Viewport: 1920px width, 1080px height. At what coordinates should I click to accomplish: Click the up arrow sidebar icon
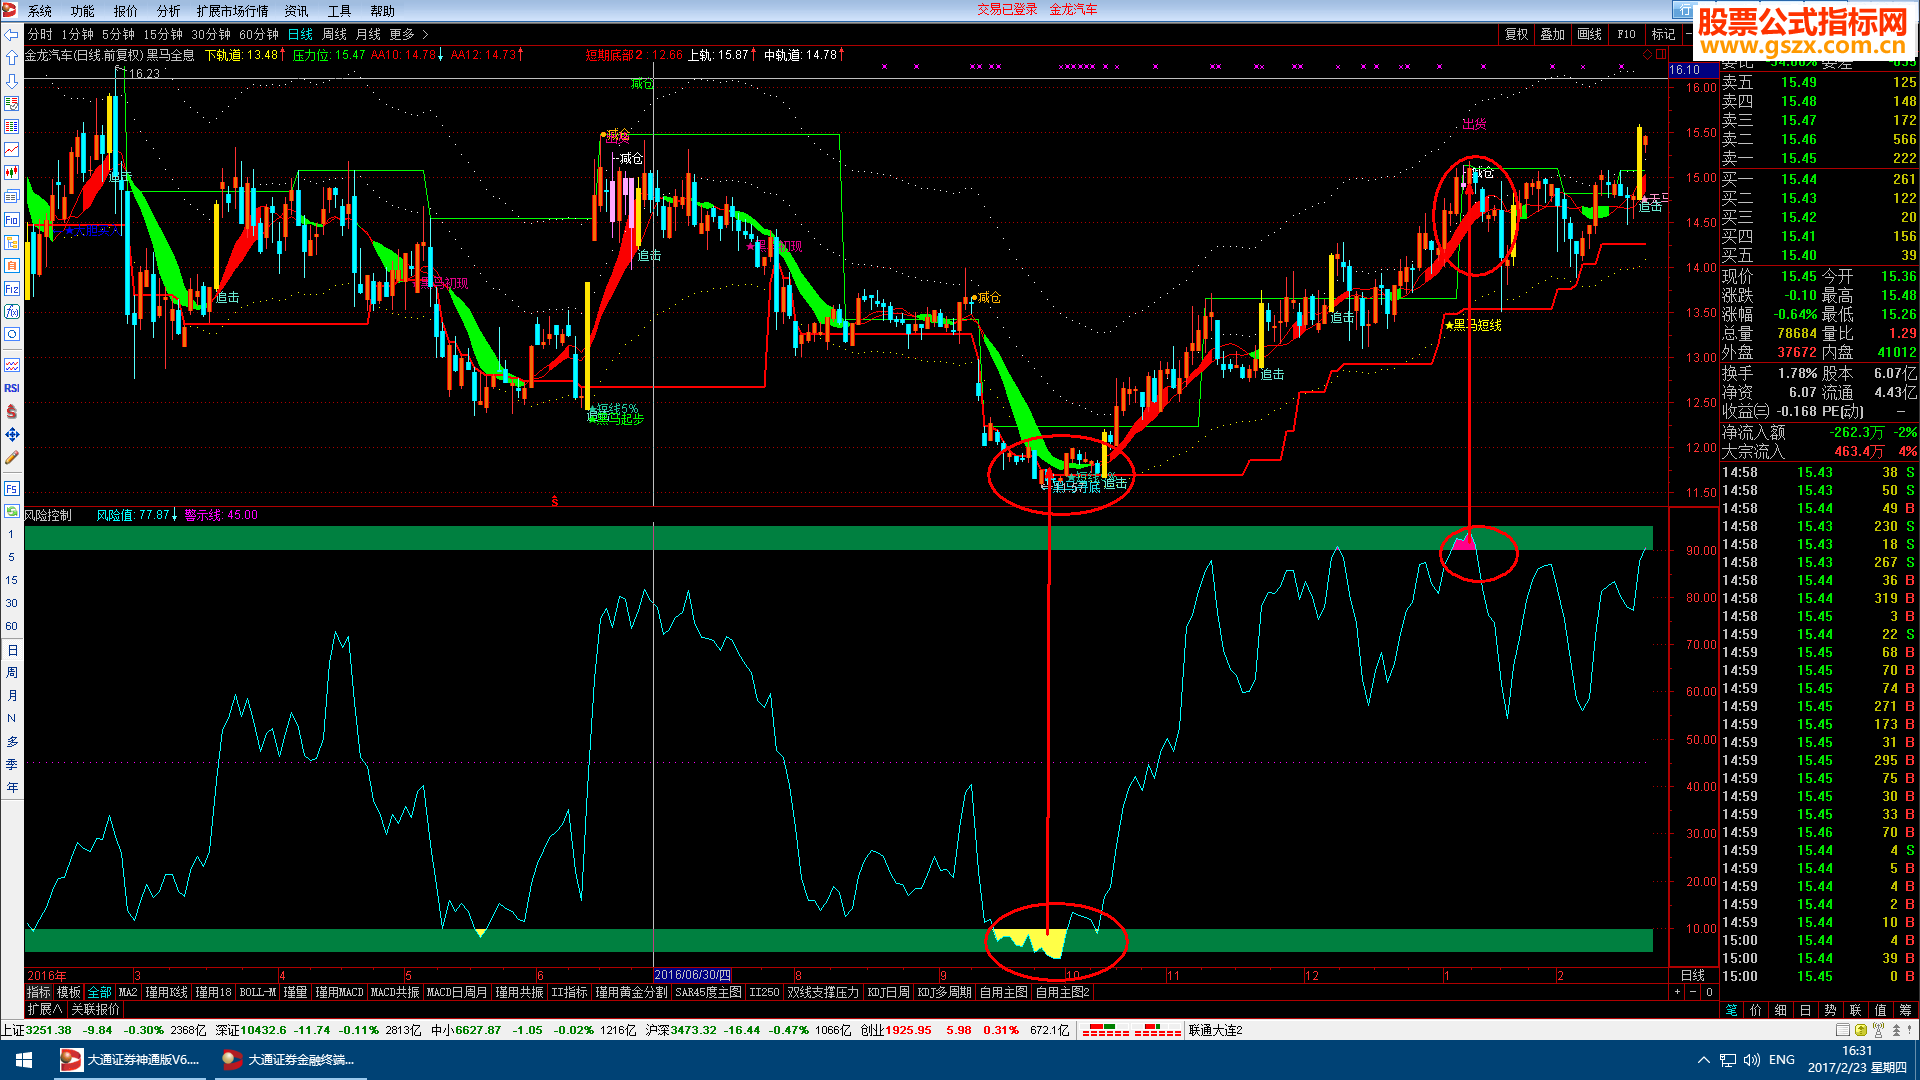coord(11,57)
